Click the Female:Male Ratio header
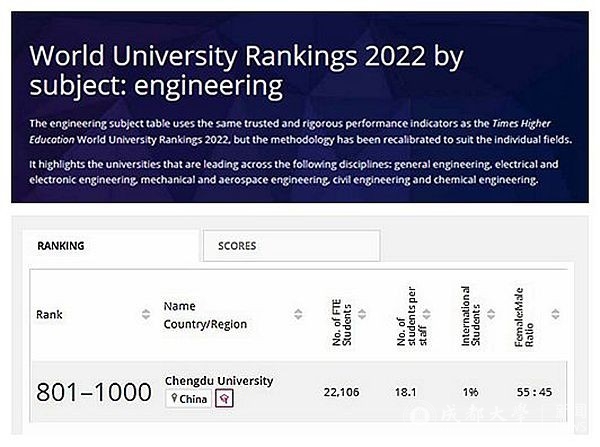 [x=524, y=317]
